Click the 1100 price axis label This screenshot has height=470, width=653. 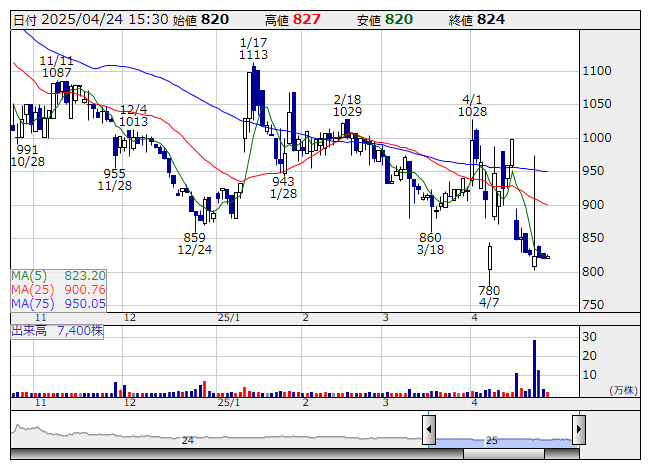tap(597, 71)
